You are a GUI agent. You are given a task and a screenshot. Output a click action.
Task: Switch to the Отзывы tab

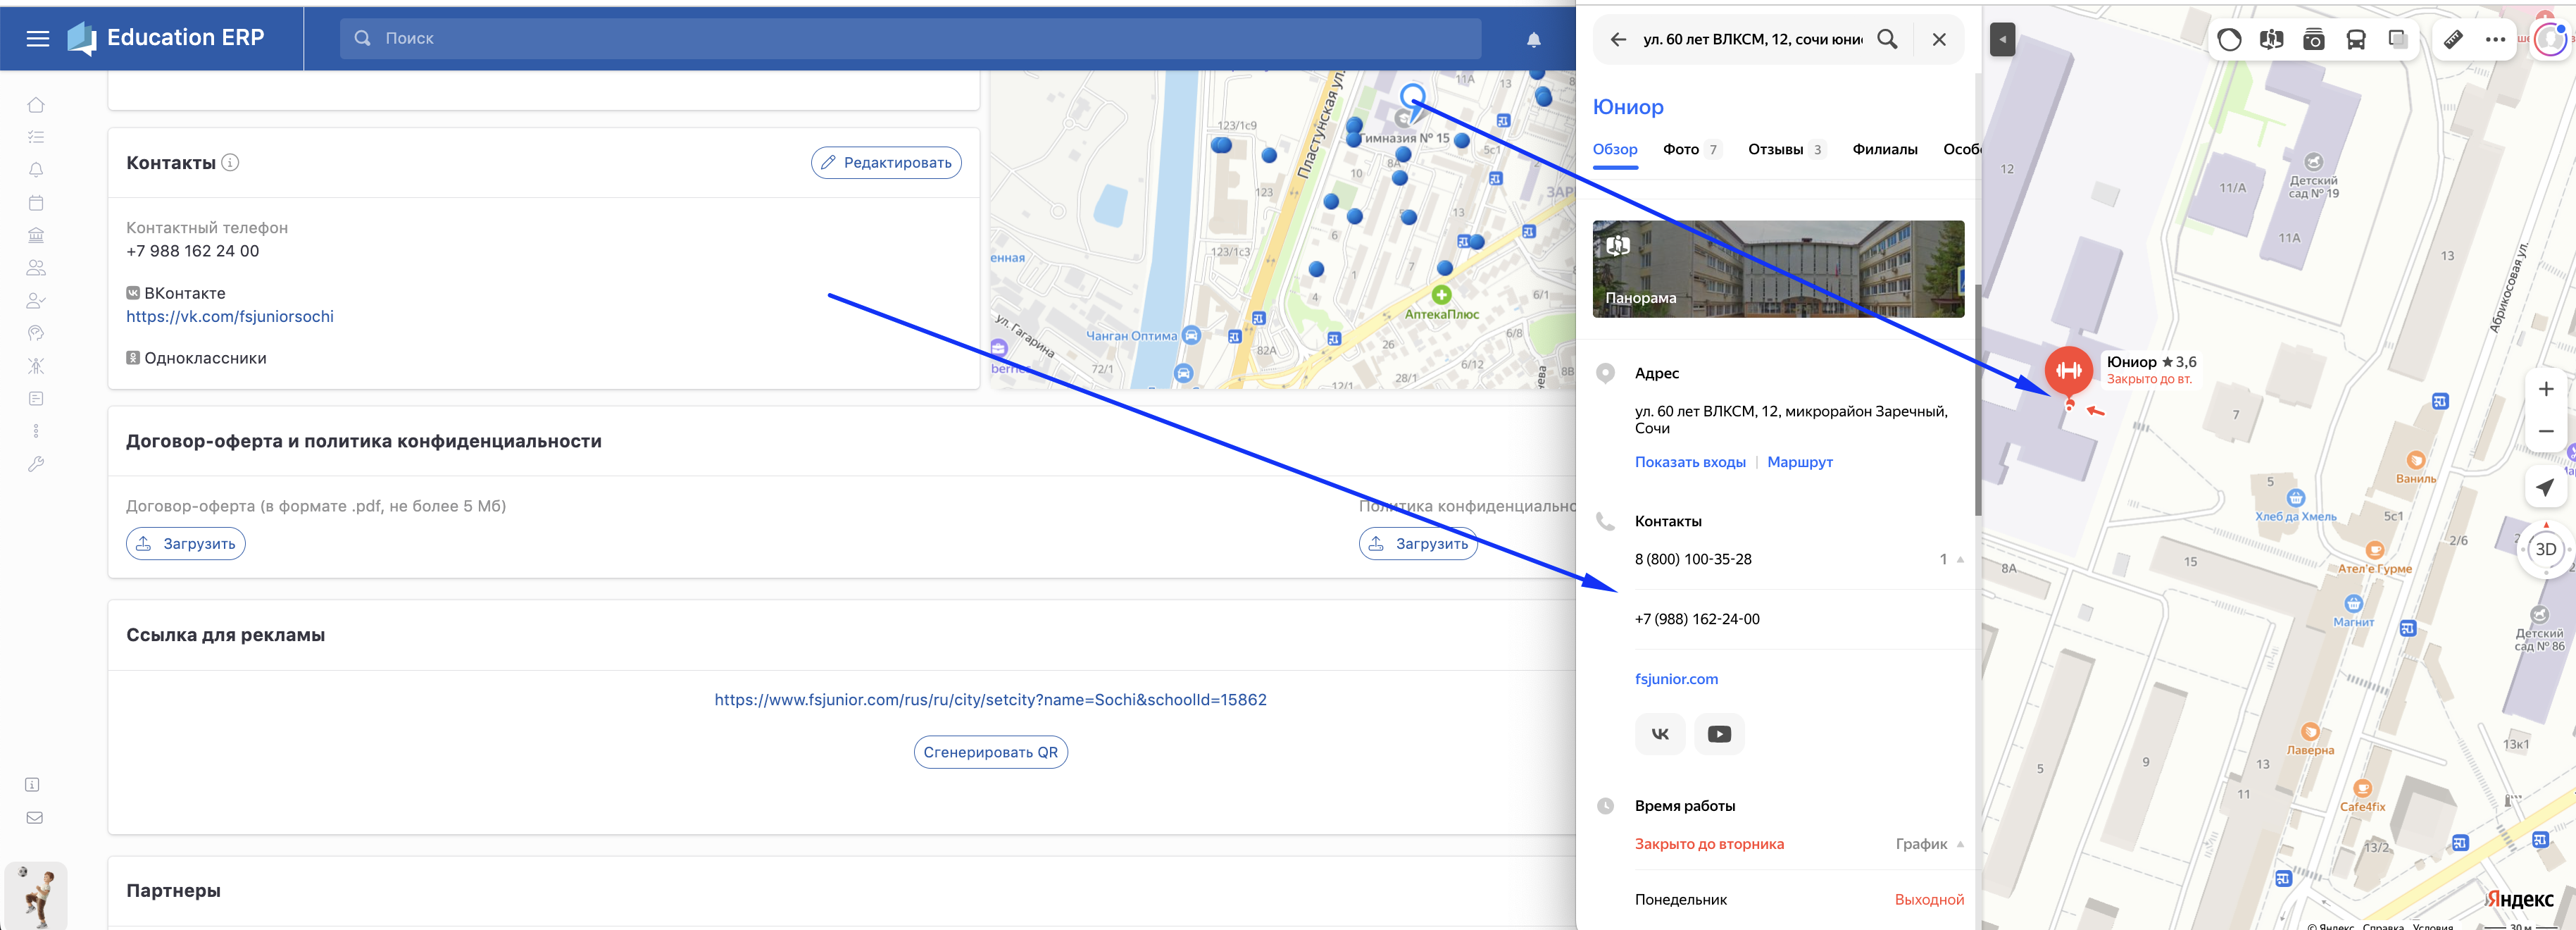[x=1786, y=149]
